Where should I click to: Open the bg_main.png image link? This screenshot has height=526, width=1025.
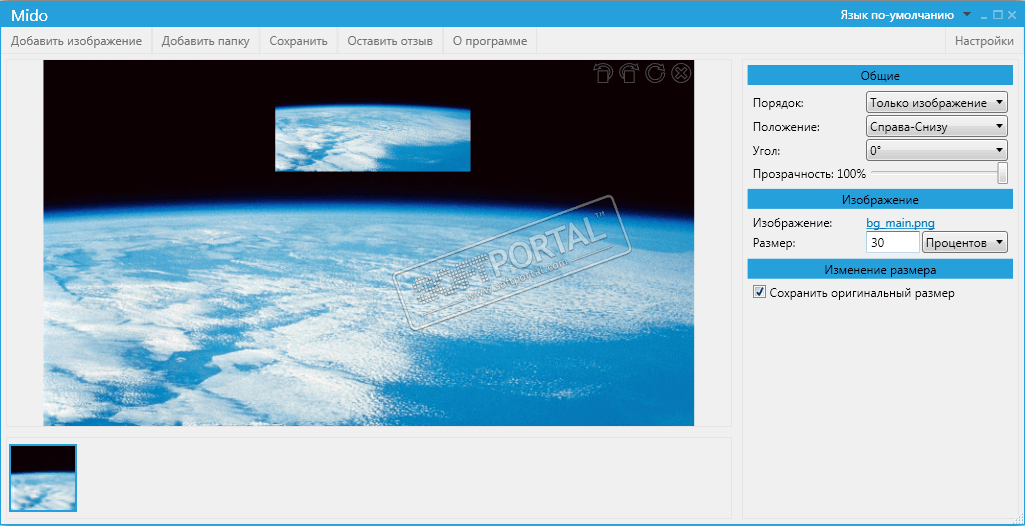click(x=900, y=223)
